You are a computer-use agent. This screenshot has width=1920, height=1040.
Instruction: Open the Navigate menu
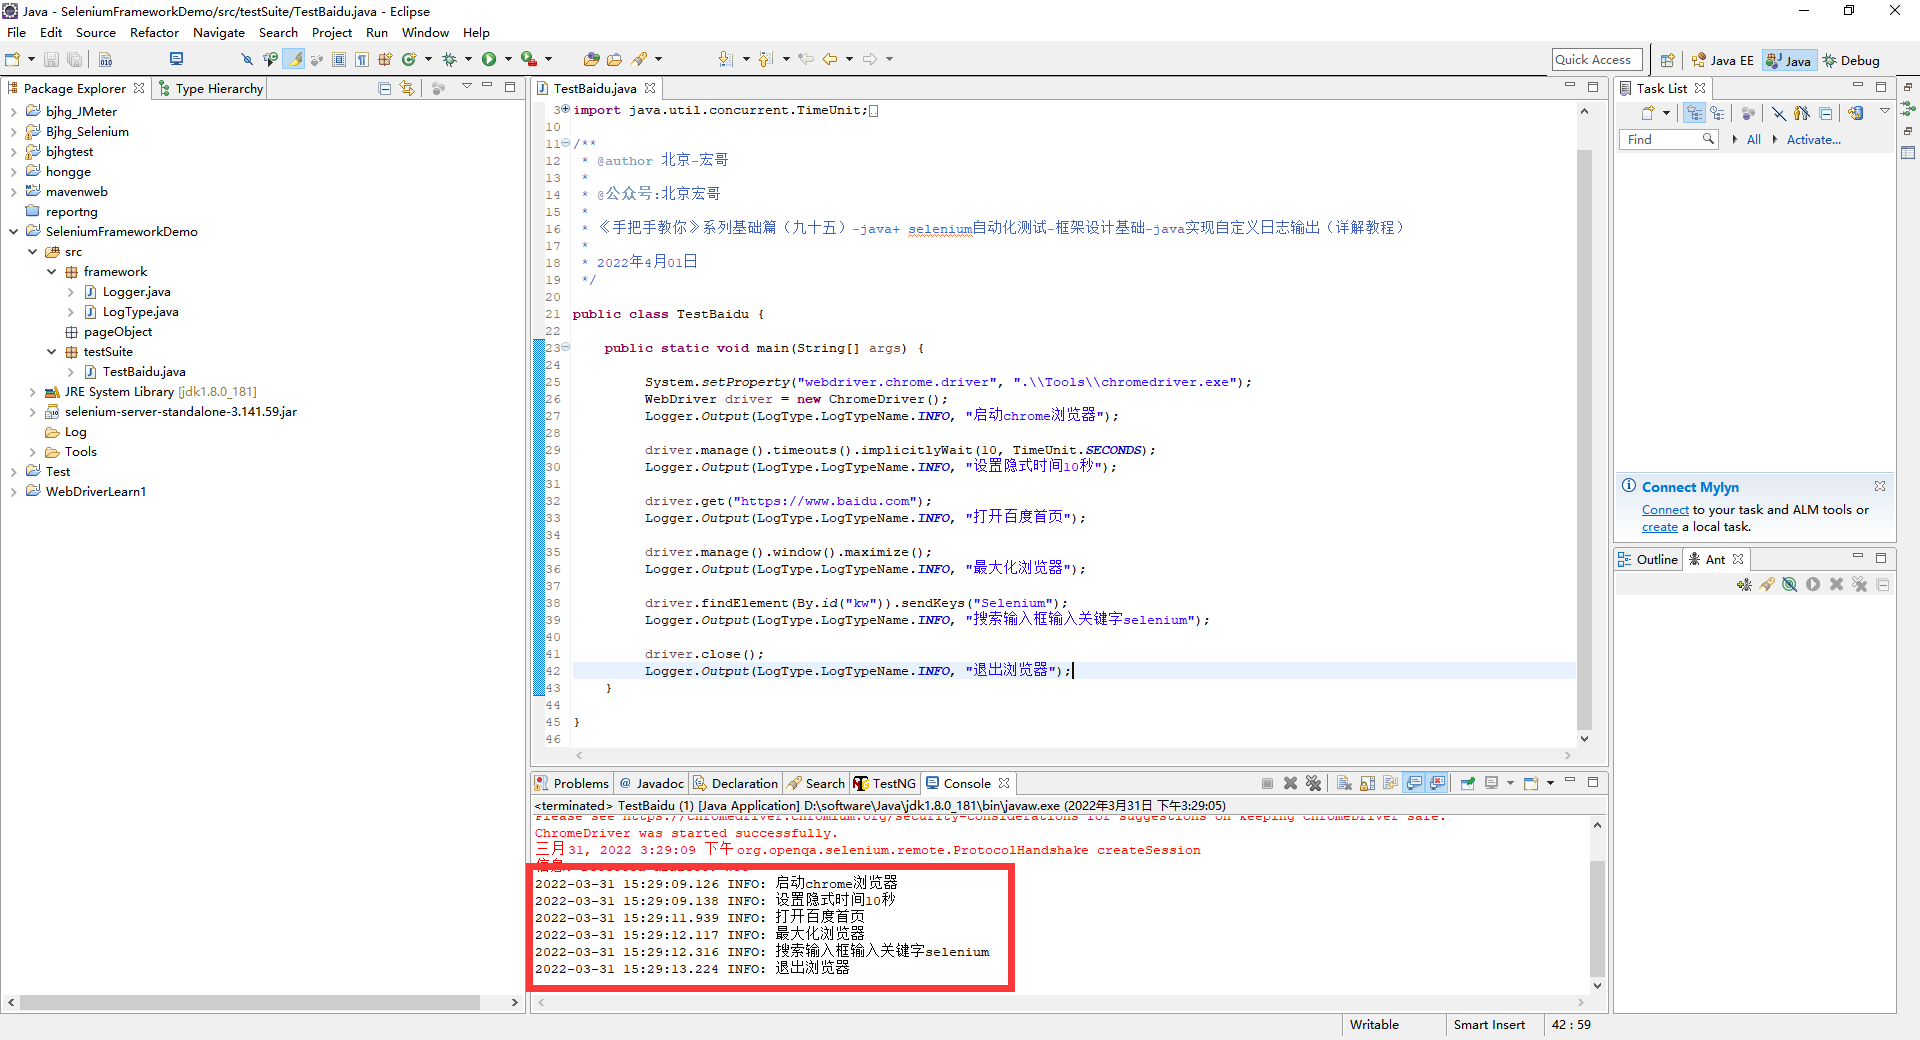[x=219, y=32]
